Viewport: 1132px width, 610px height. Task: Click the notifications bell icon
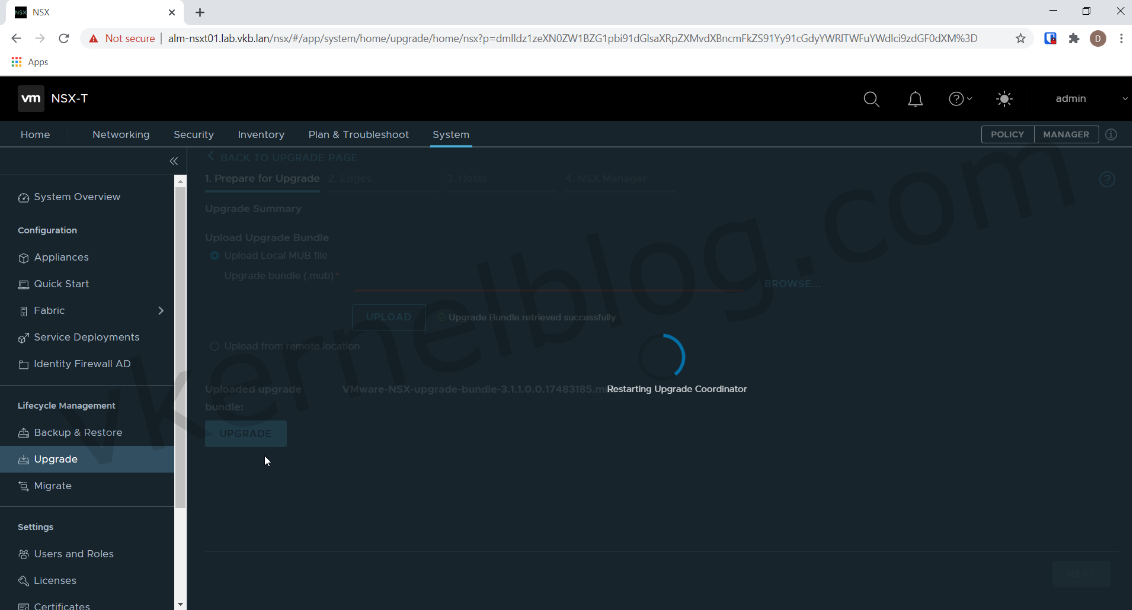pos(915,98)
